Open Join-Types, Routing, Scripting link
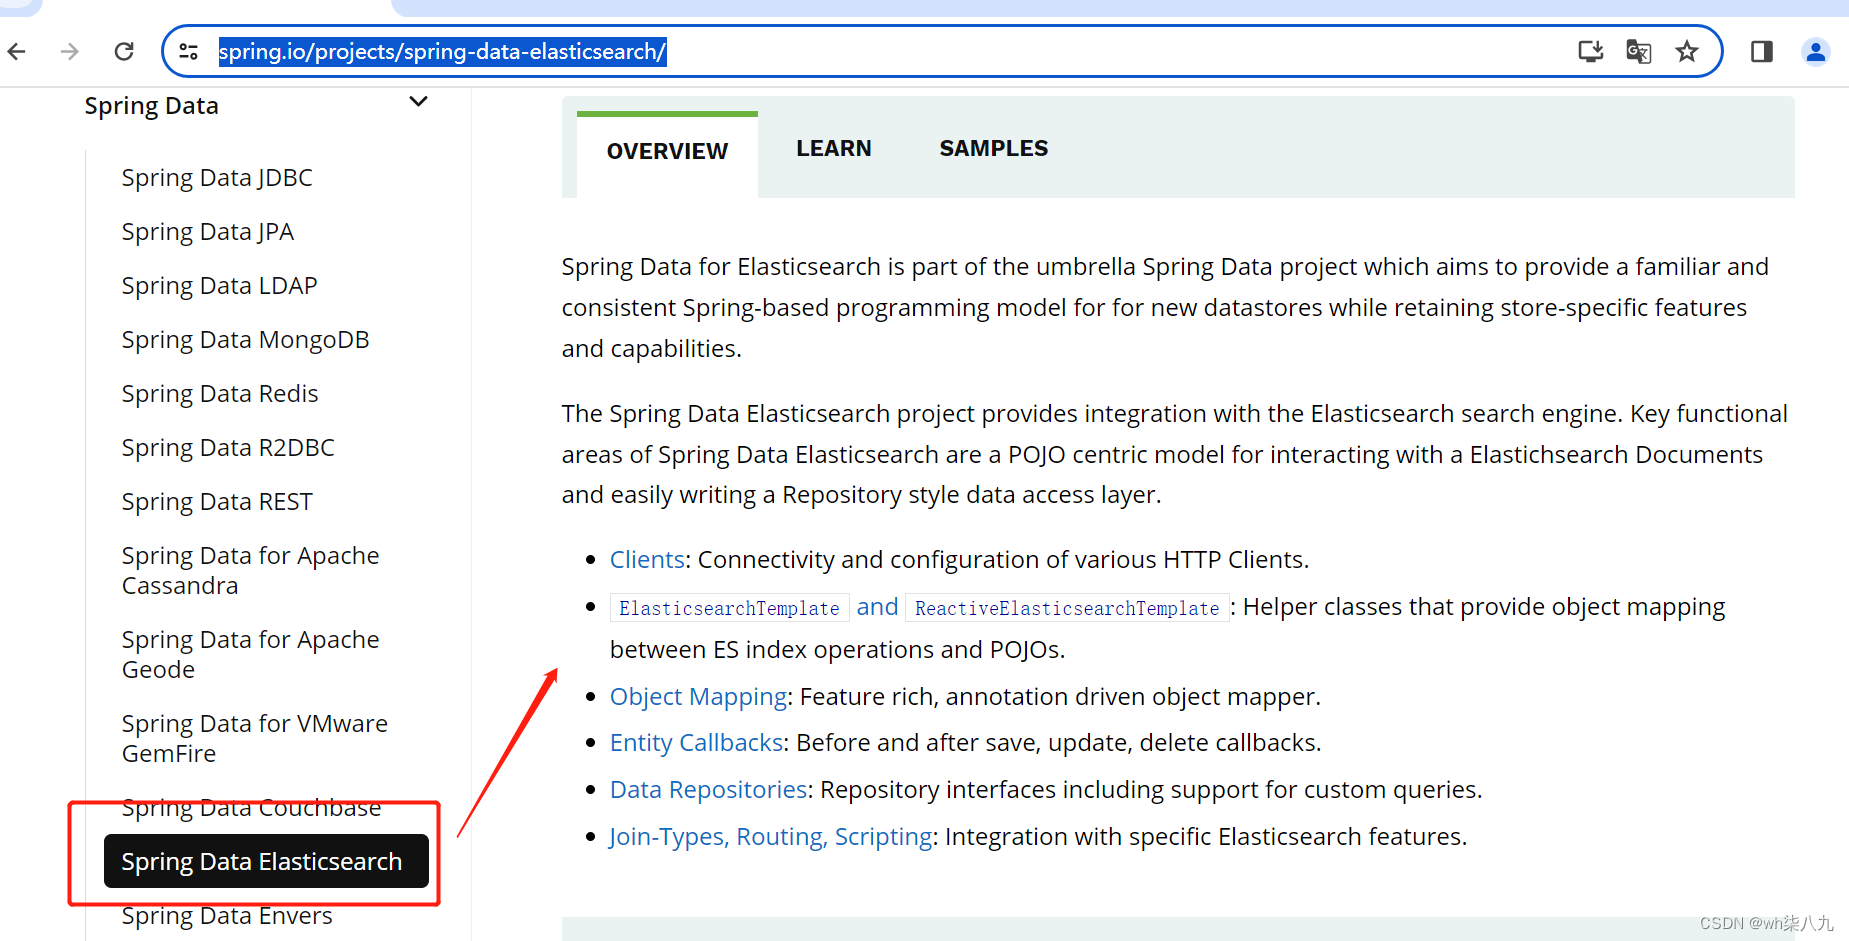 [x=770, y=837]
